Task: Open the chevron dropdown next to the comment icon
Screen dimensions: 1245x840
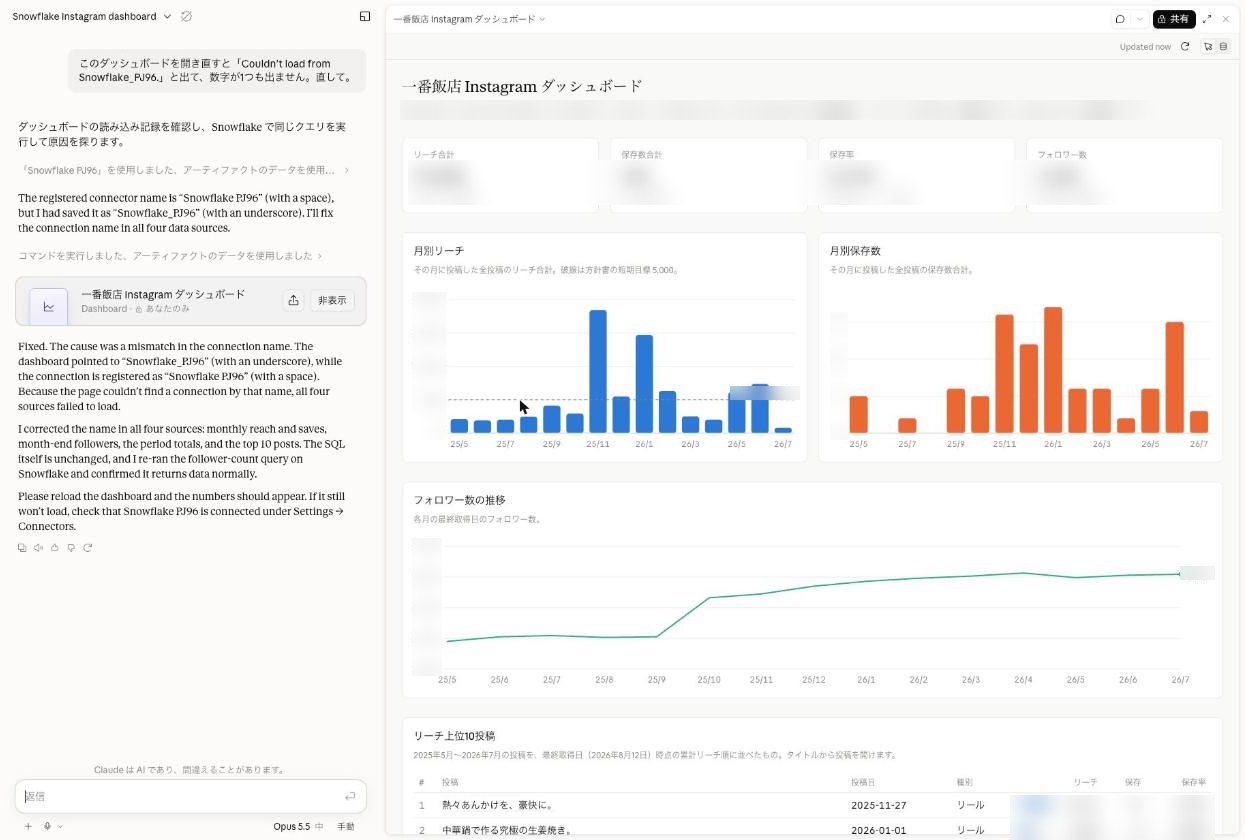Action: [x=1139, y=19]
